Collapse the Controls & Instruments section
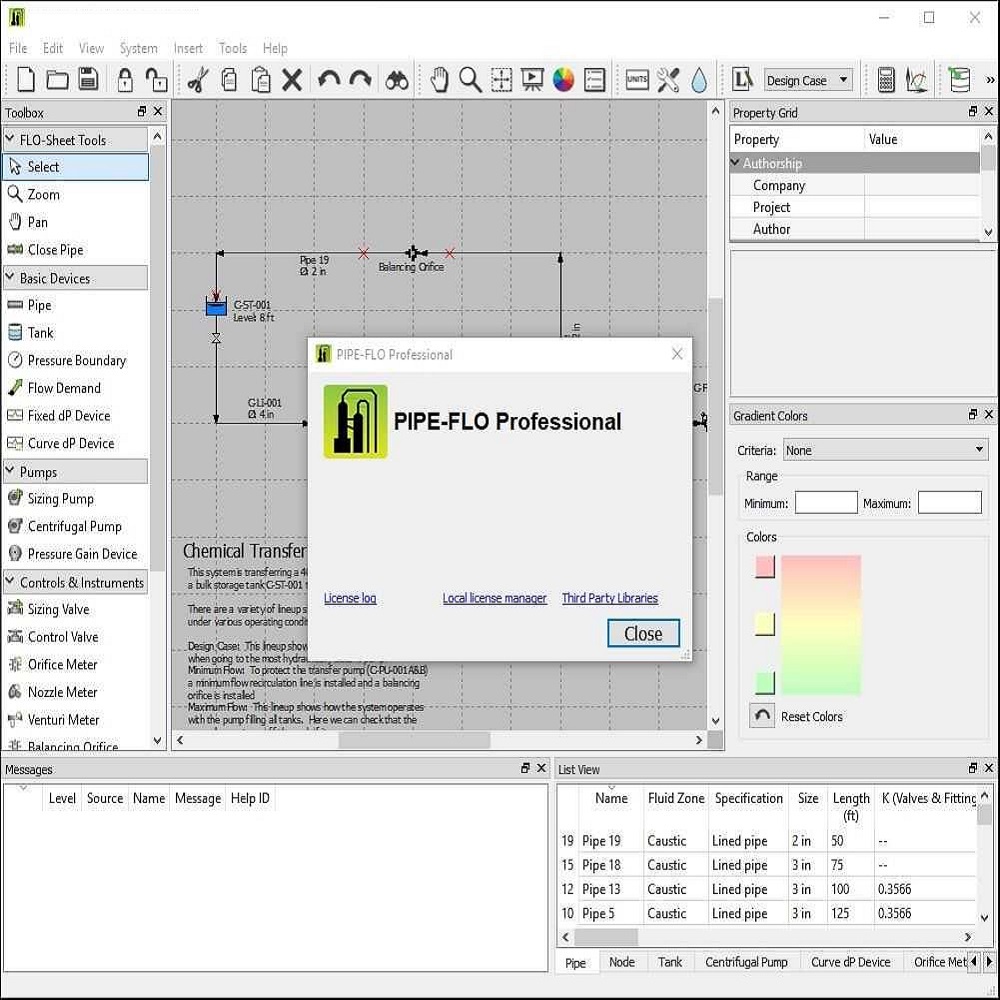The width and height of the screenshot is (1000, 1000). click(x=10, y=581)
